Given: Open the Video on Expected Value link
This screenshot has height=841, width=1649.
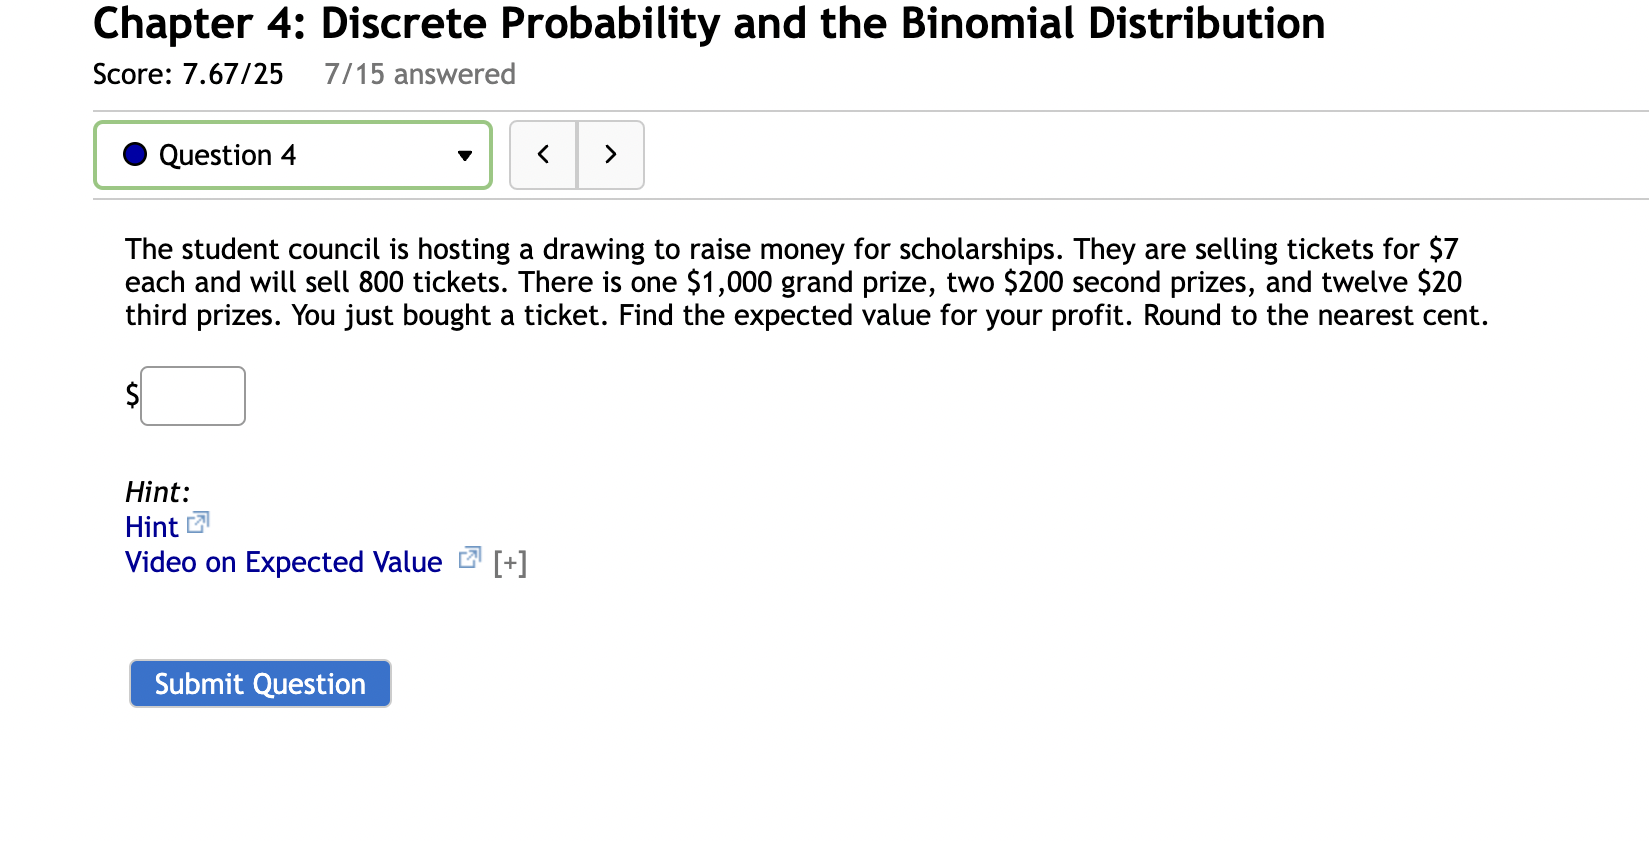Looking at the screenshot, I should coord(282,562).
